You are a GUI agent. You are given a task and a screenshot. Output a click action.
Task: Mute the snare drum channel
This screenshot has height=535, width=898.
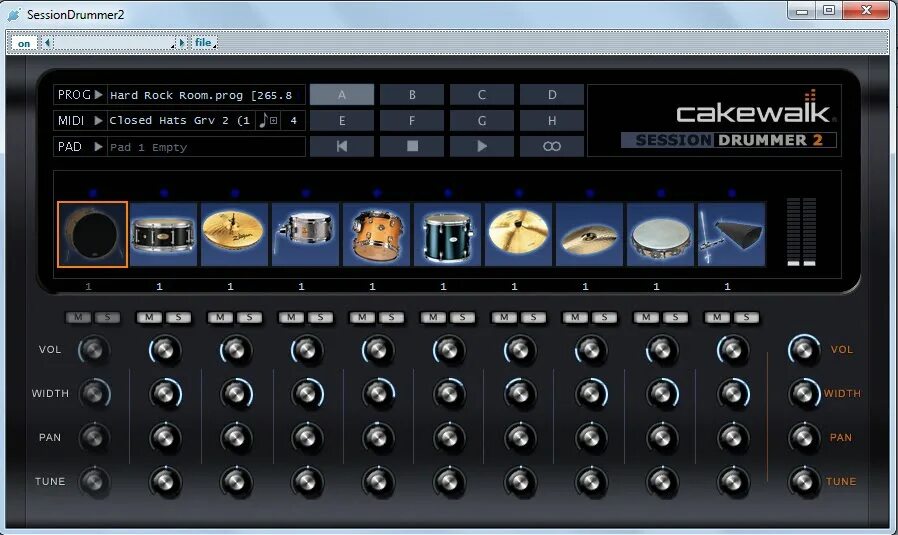(149, 317)
